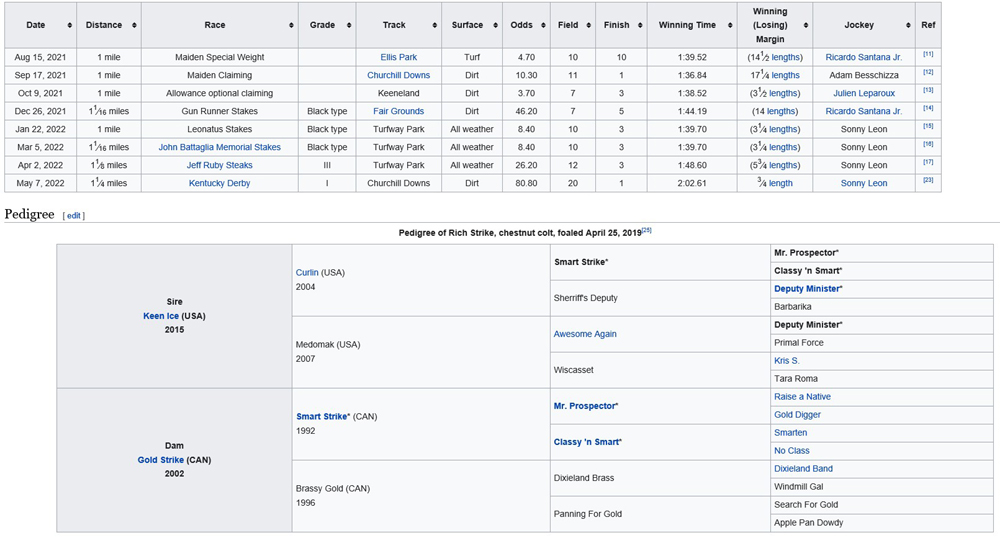Open reference [13] footnote
The image size is (1000, 538).
point(928,91)
